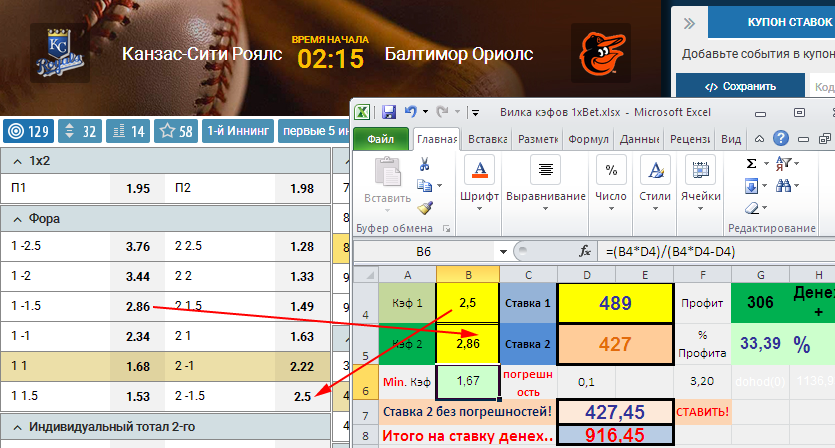The image size is (835, 448).
Task: Click the Sort and Filter icon
Action: [783, 164]
